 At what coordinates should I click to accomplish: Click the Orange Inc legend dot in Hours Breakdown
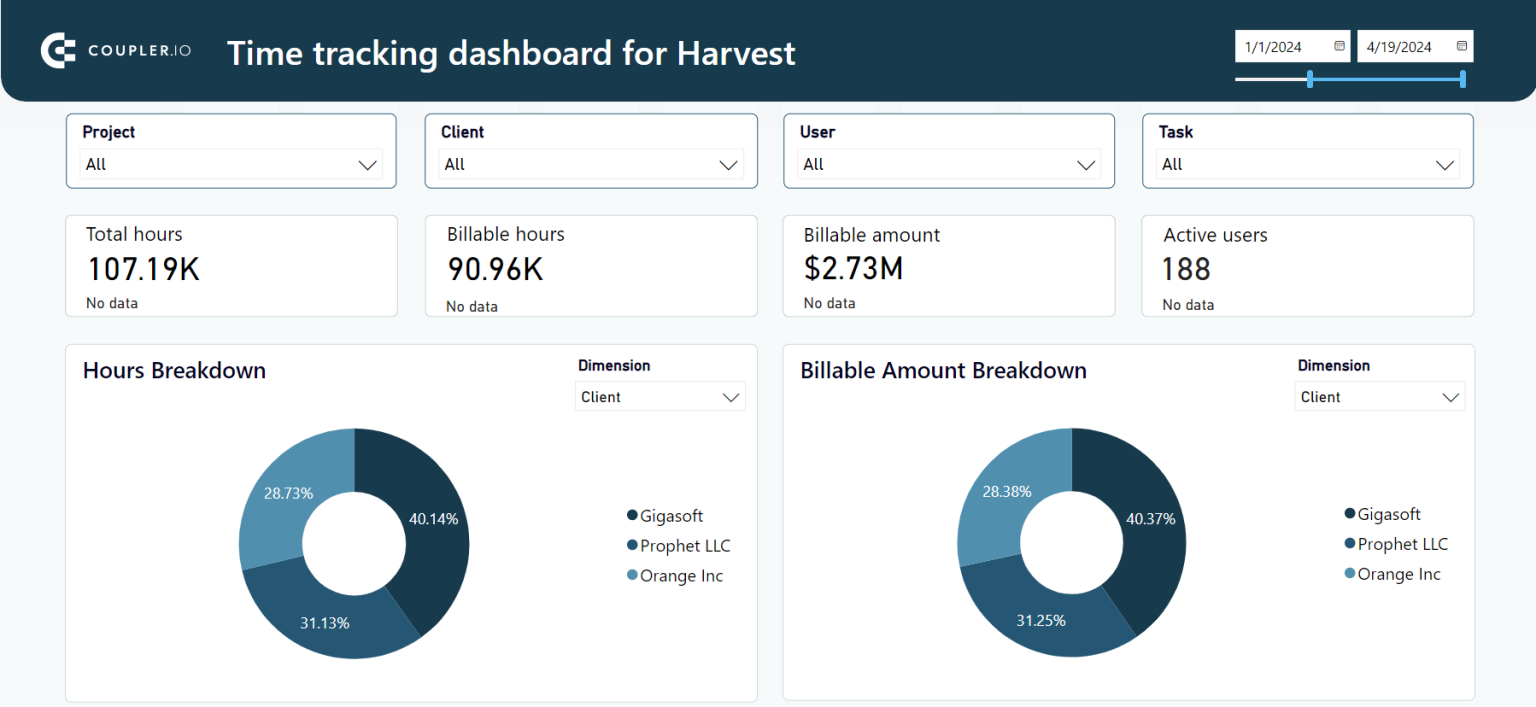[x=632, y=575]
